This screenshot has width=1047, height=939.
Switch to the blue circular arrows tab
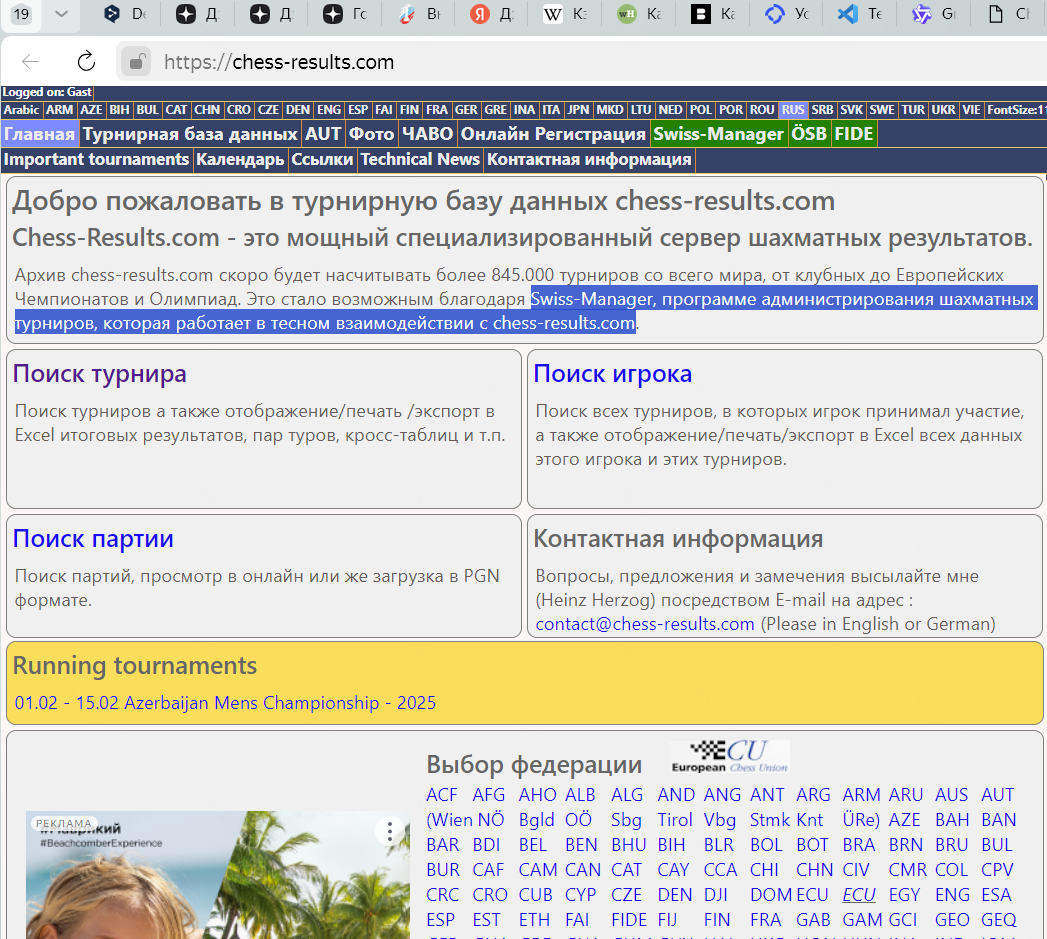pos(774,13)
